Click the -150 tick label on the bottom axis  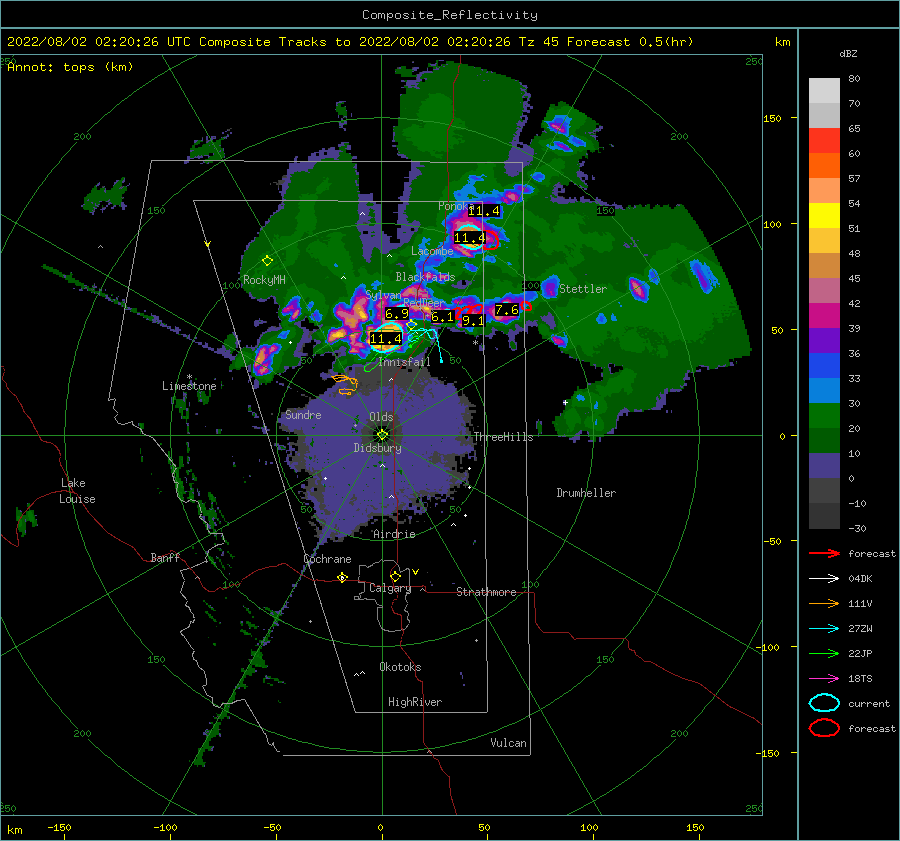coord(59,827)
